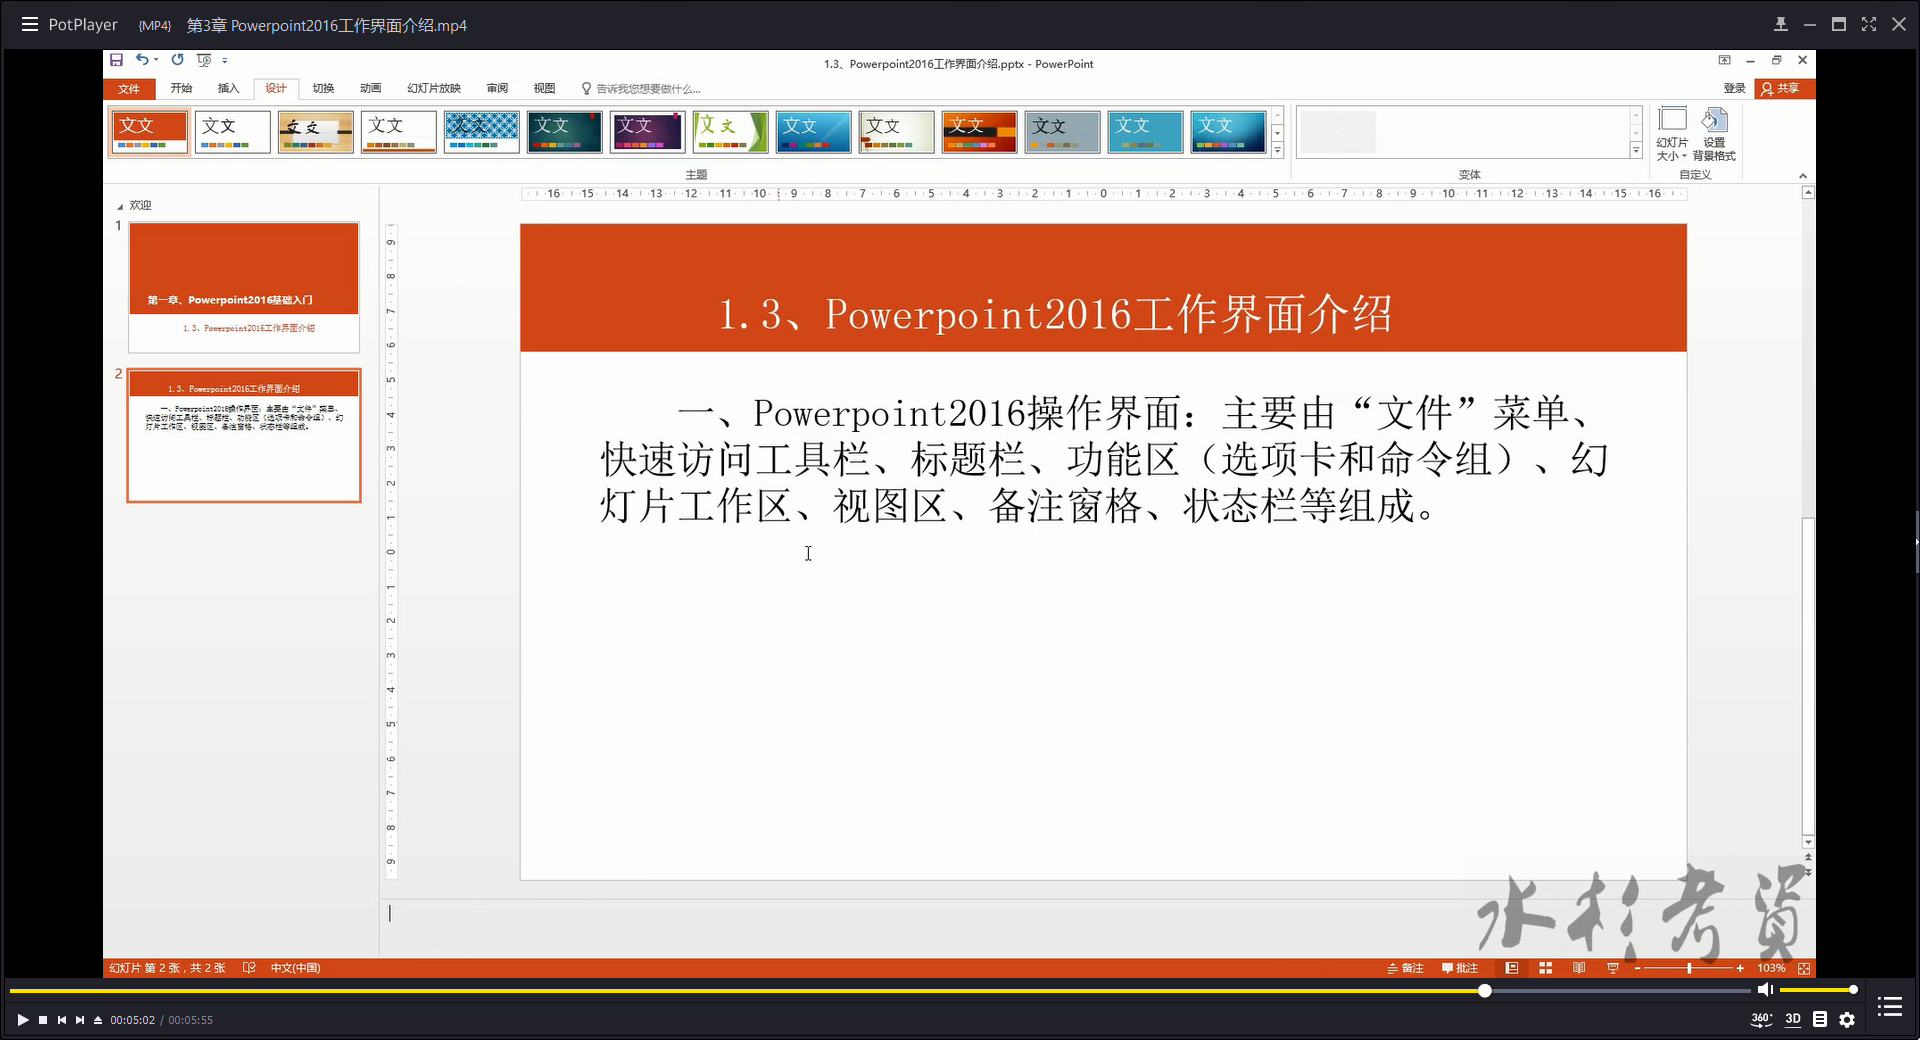Click the zoom in plus button

pyautogui.click(x=1740, y=968)
